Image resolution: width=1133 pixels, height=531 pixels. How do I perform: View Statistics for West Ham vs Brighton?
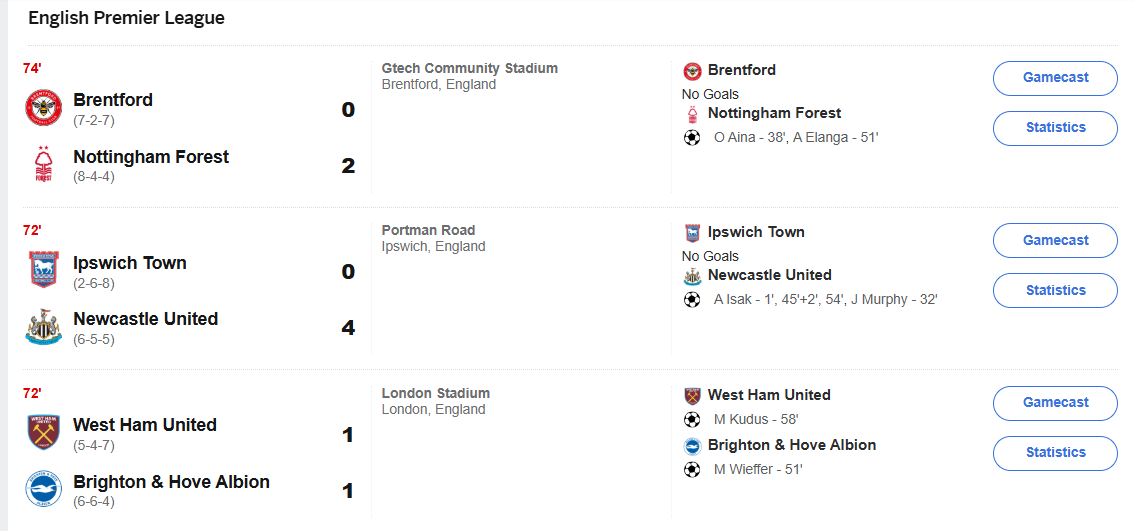(x=1055, y=453)
